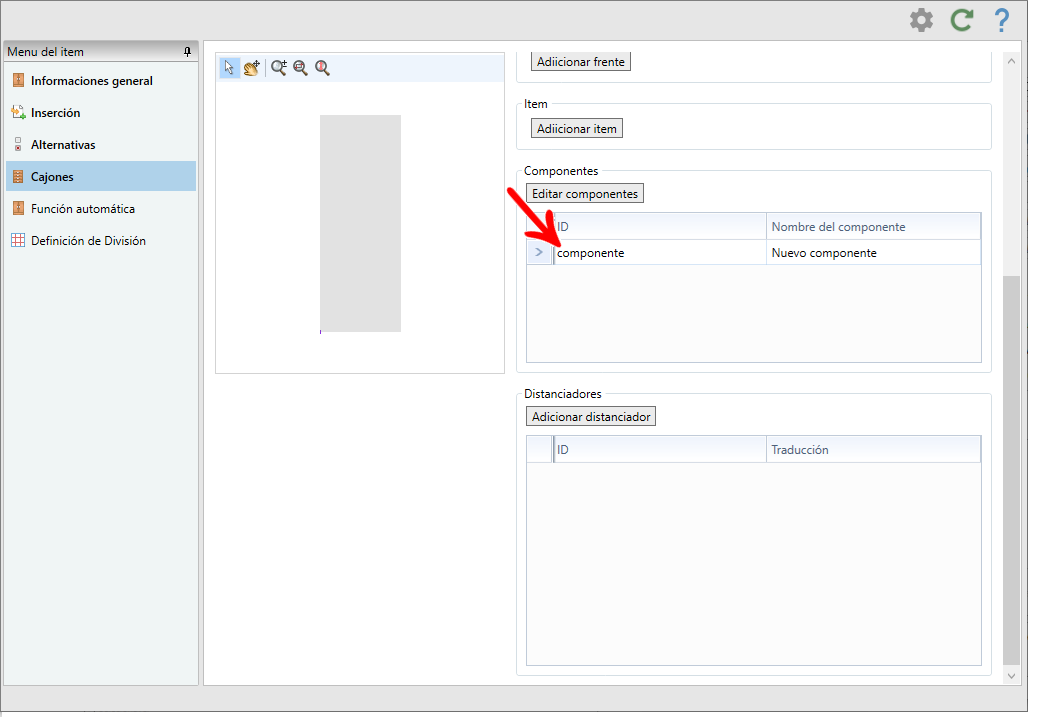
Task: Click the zoom in magnifier icon
Action: pyautogui.click(x=279, y=68)
